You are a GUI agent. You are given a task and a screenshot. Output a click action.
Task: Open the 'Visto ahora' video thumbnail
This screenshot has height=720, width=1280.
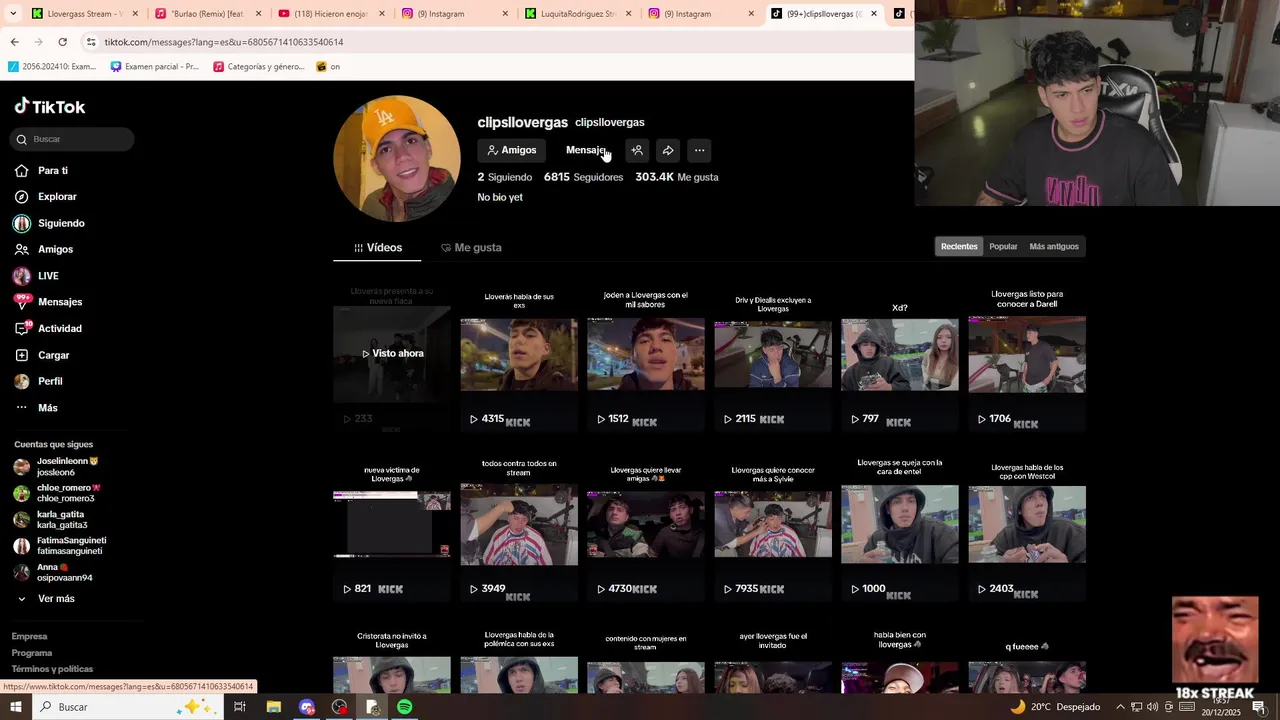[392, 354]
